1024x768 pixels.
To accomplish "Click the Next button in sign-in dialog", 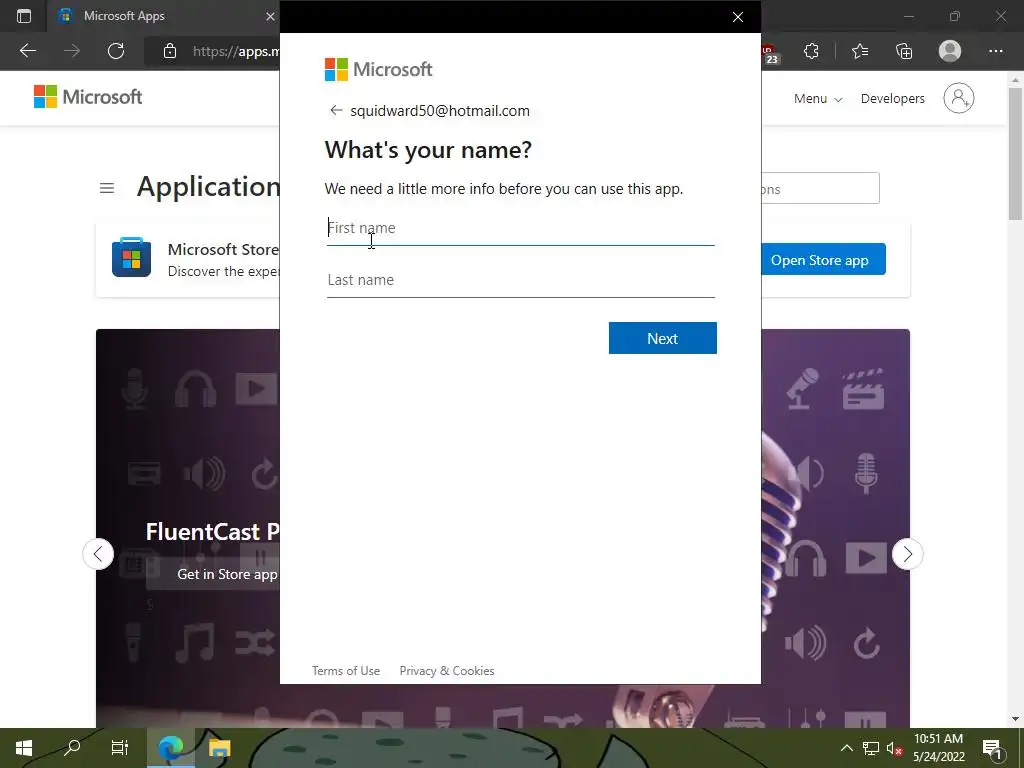I will tap(662, 338).
